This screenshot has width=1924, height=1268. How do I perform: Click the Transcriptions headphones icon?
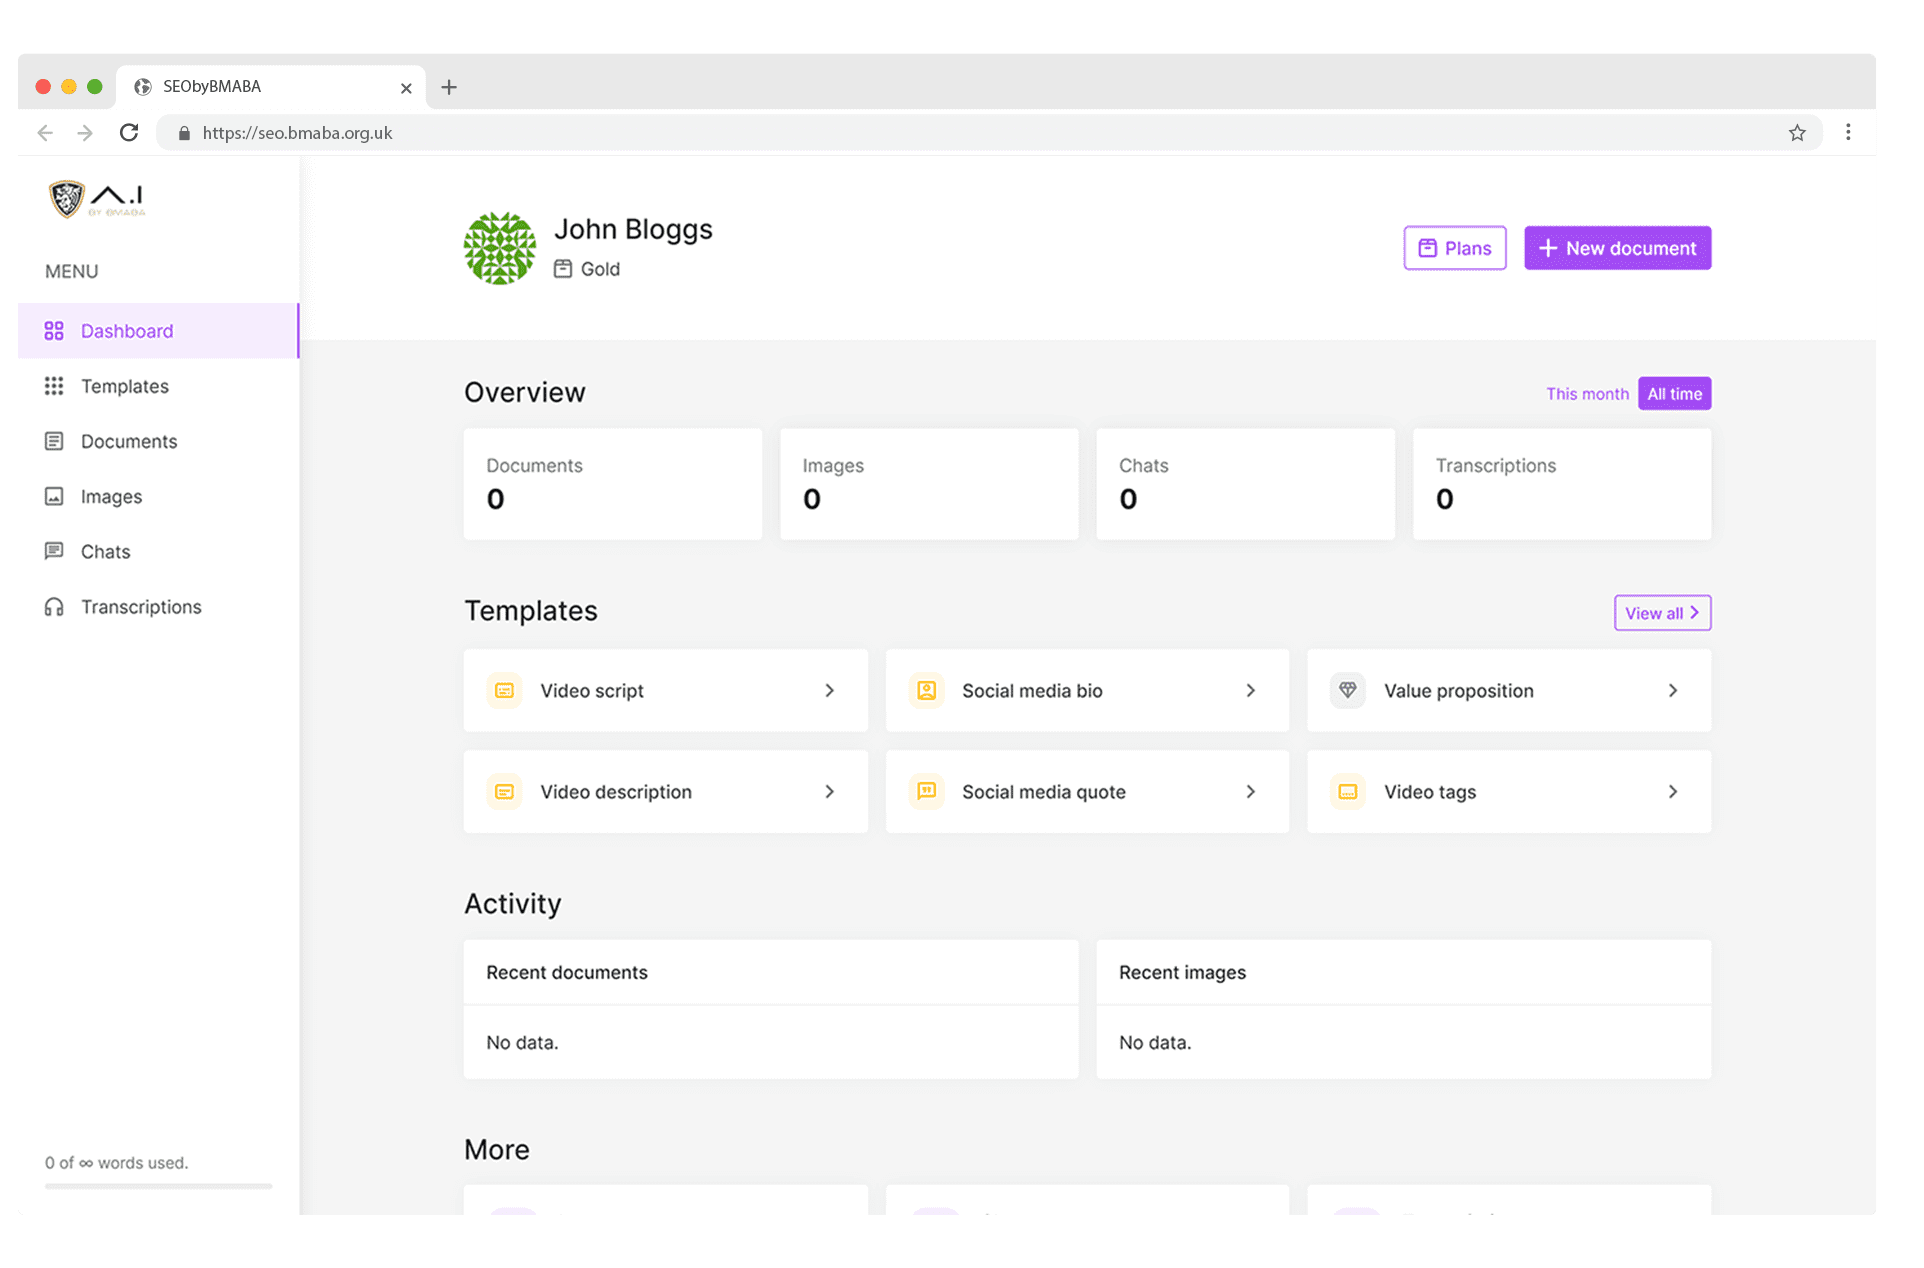pyautogui.click(x=54, y=607)
